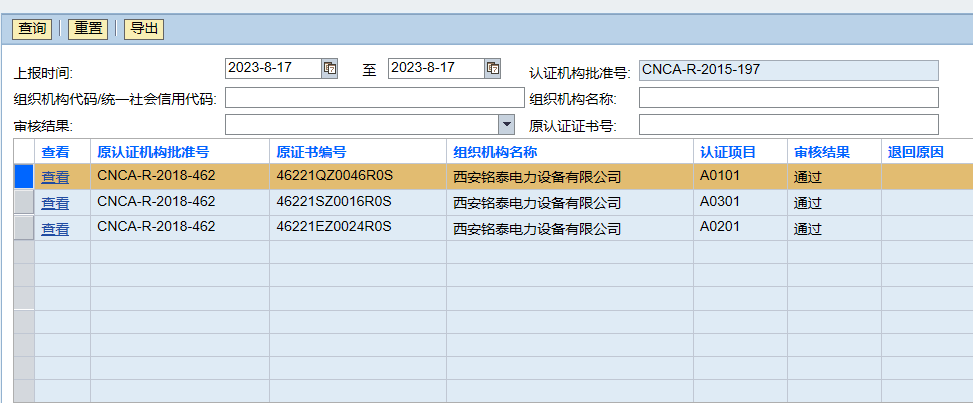This screenshot has height=403, width=973.
Task: Click 原证书编号 column header
Action: click(358, 152)
